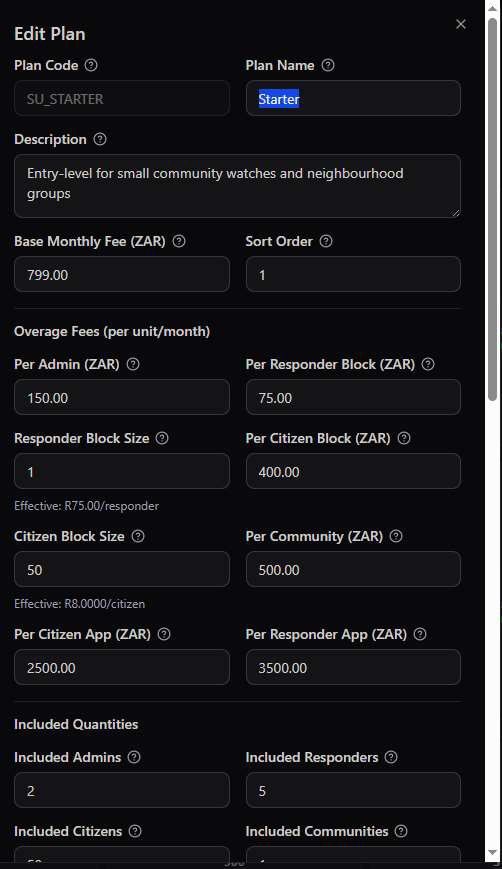The height and width of the screenshot is (869, 502).
Task: Focus the Plan Name field containing Starter
Action: tap(353, 99)
